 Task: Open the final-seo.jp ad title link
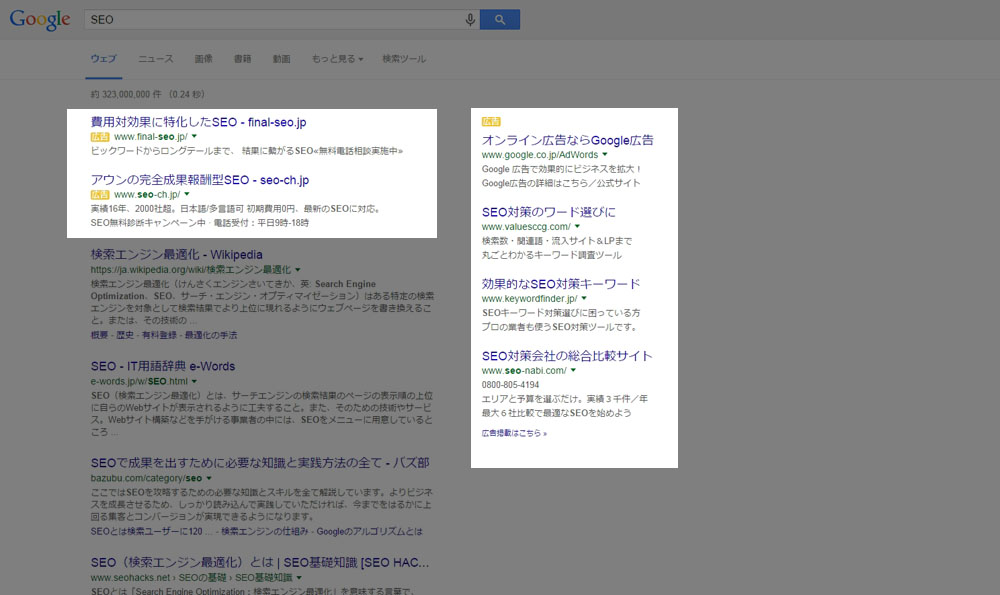coord(198,122)
